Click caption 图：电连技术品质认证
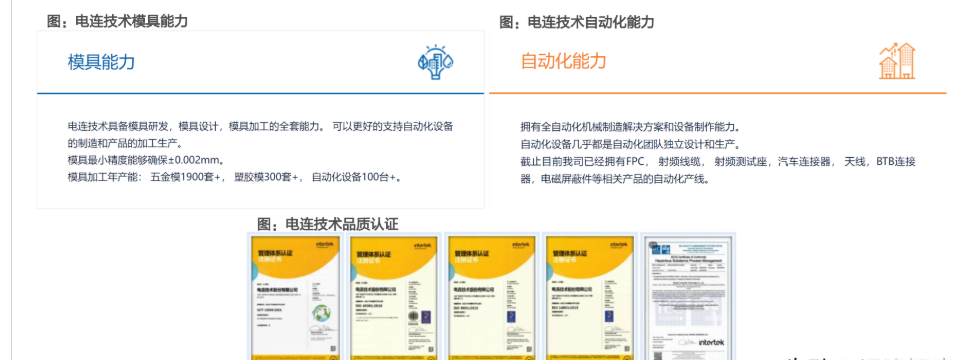The image size is (964, 360). 328,224
